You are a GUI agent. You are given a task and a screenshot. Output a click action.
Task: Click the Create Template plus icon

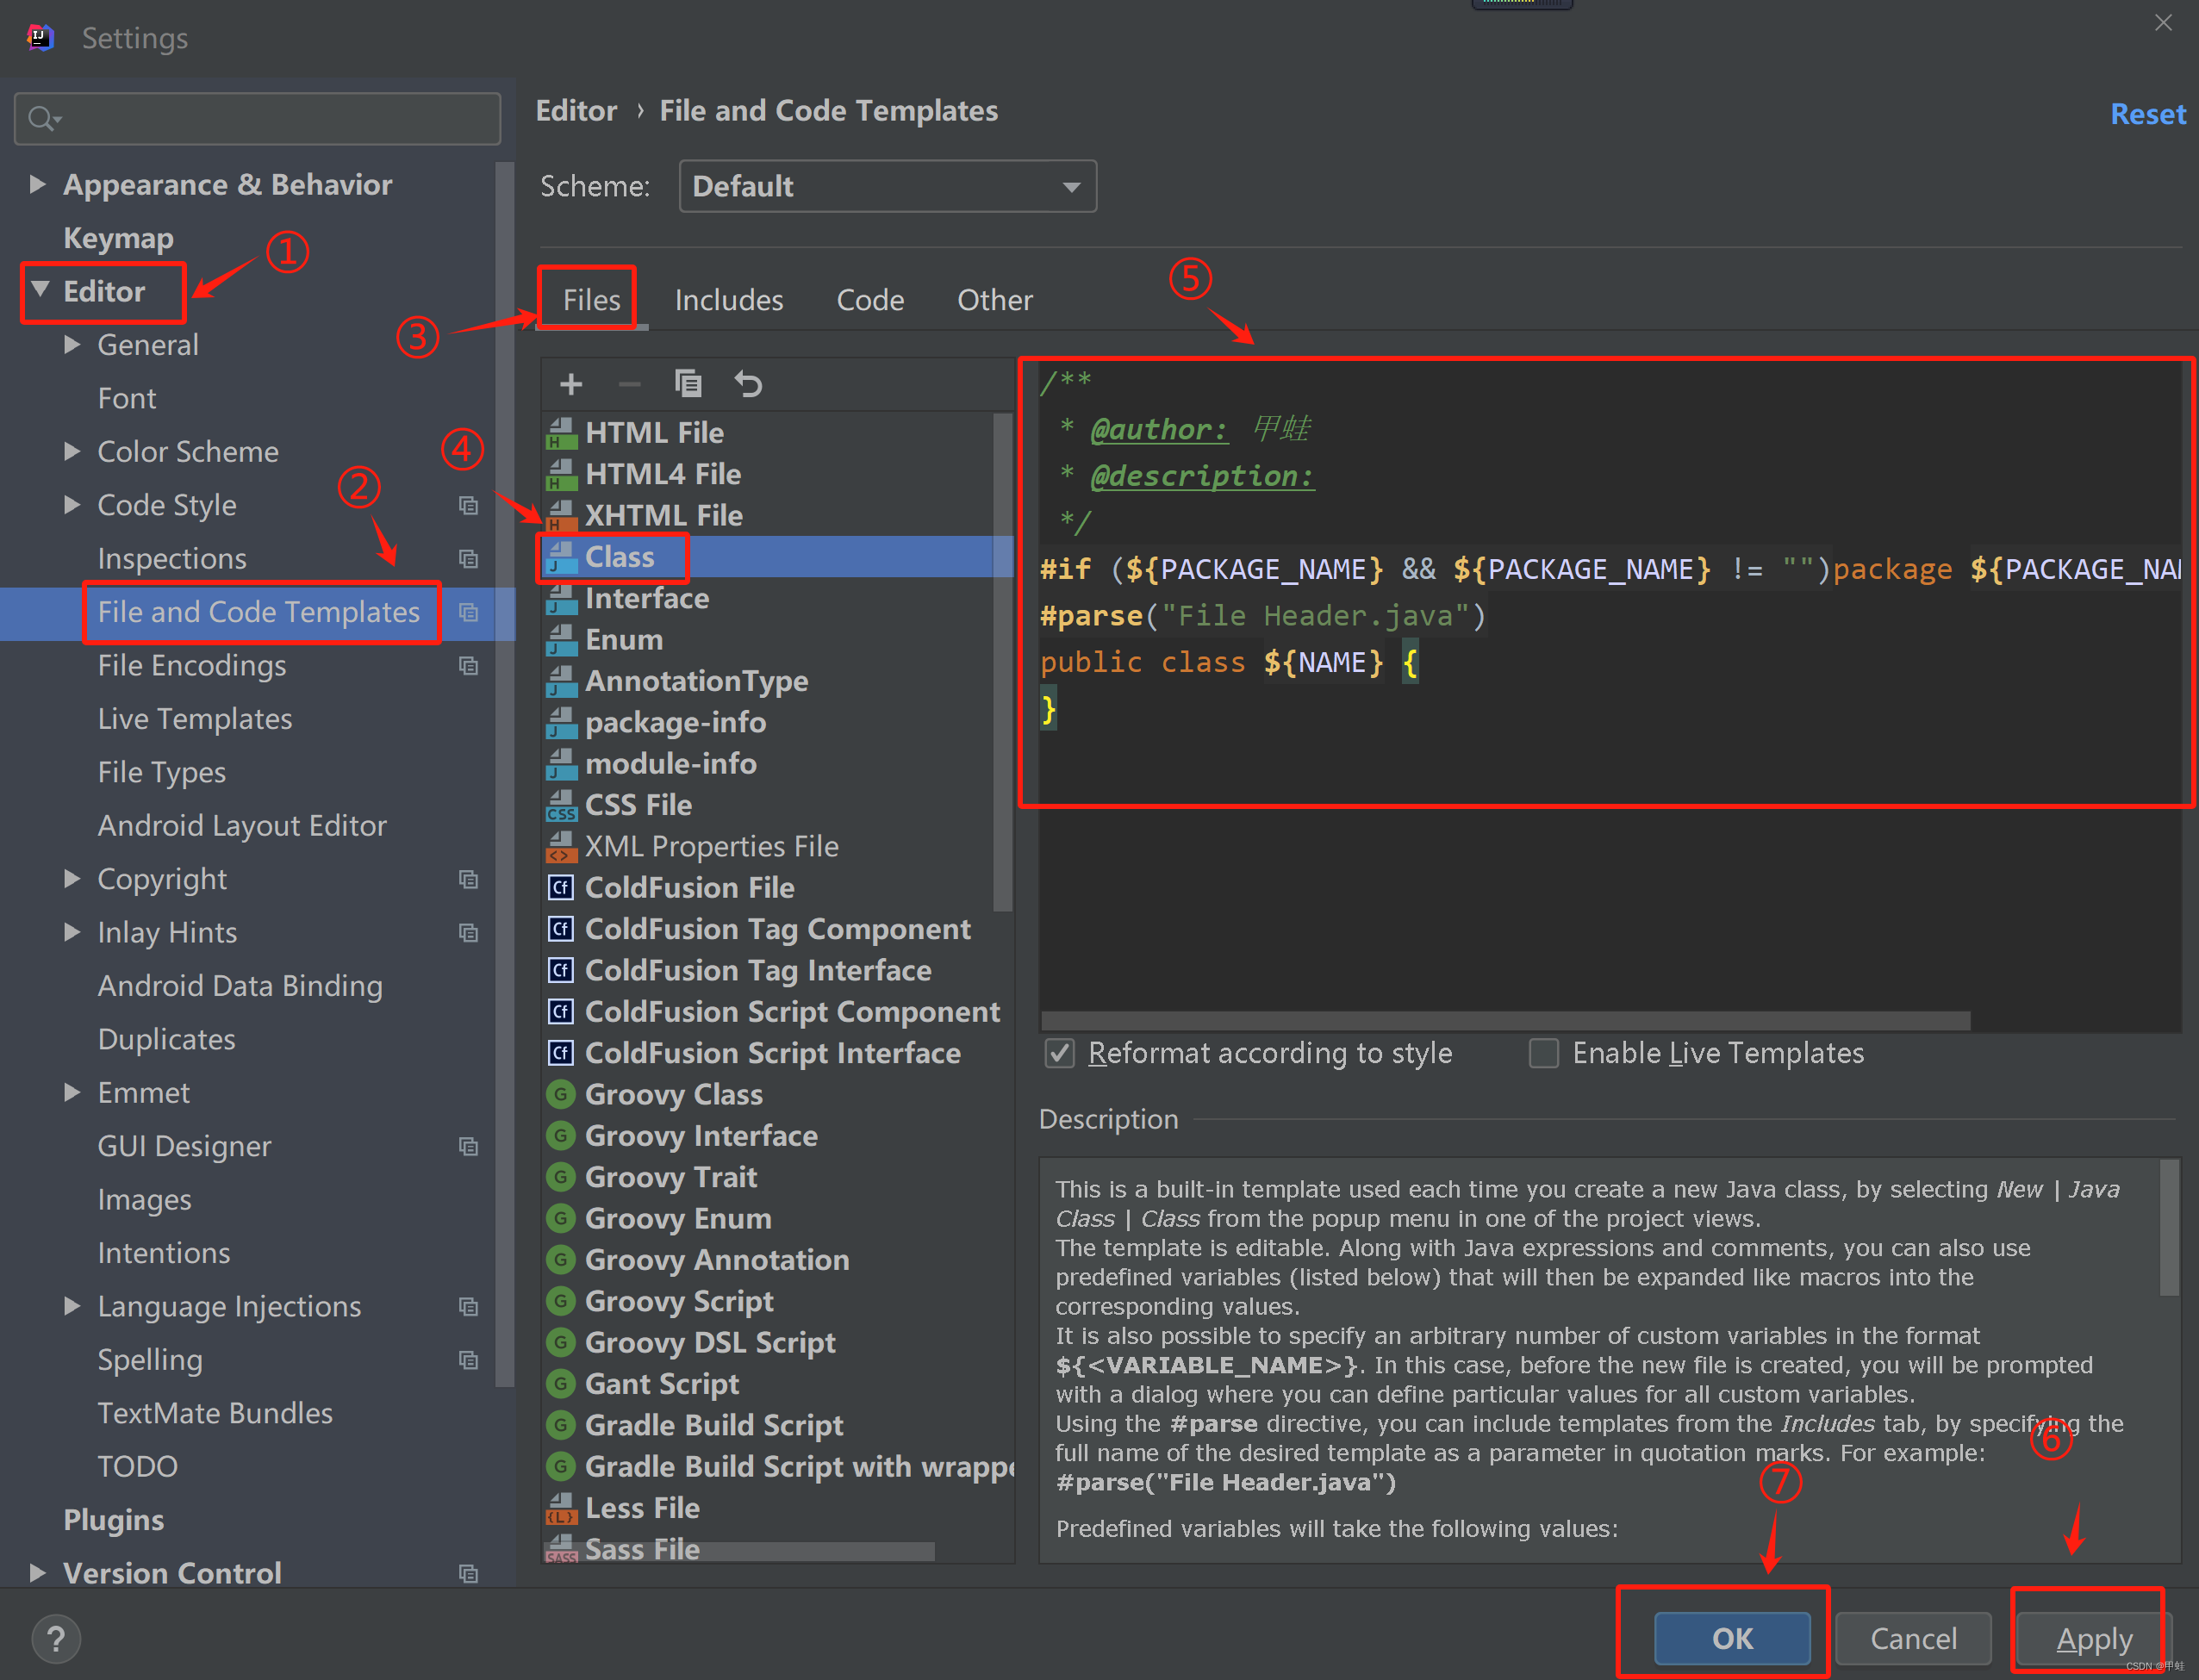[571, 384]
